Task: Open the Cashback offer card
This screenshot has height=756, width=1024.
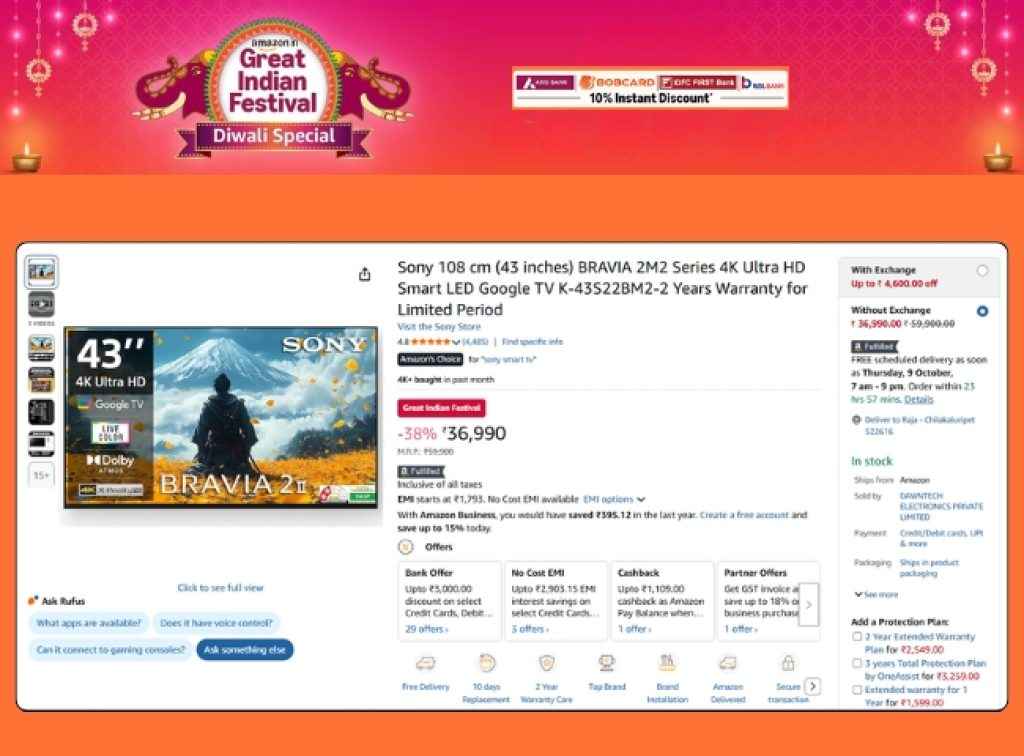Action: pos(662,601)
